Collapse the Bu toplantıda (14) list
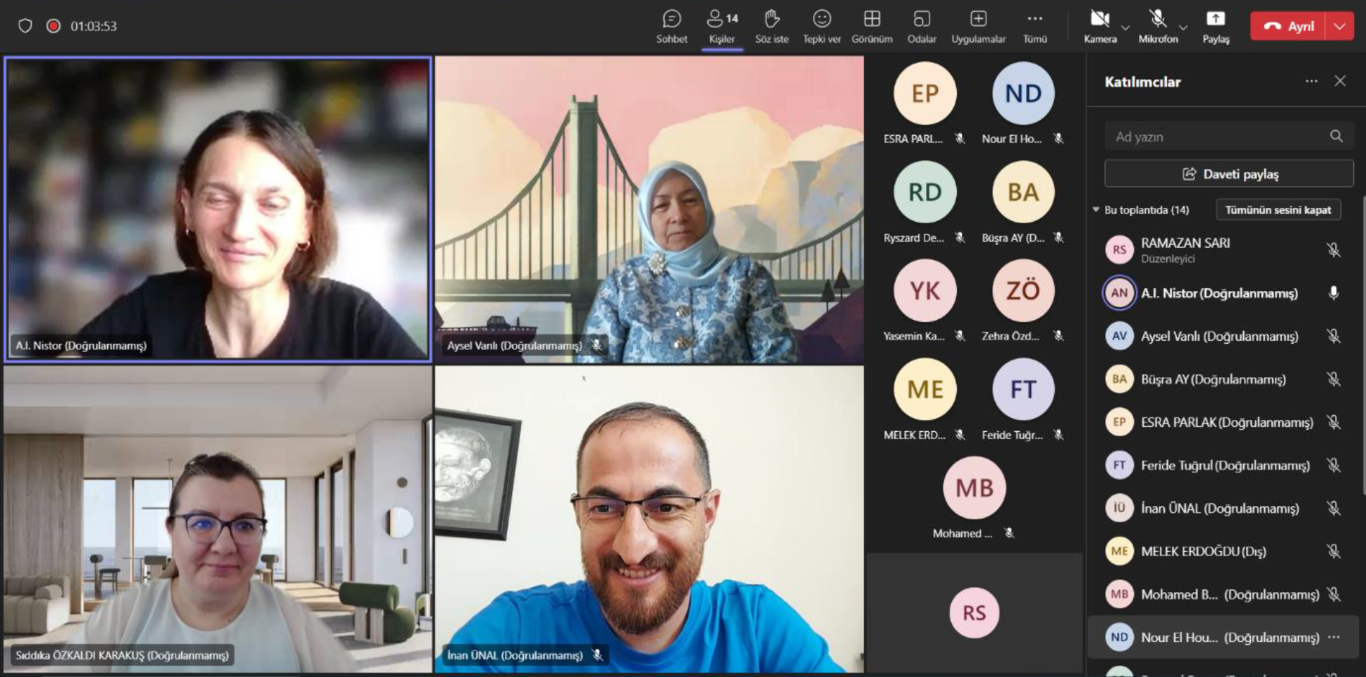This screenshot has height=677, width=1366. point(1096,210)
